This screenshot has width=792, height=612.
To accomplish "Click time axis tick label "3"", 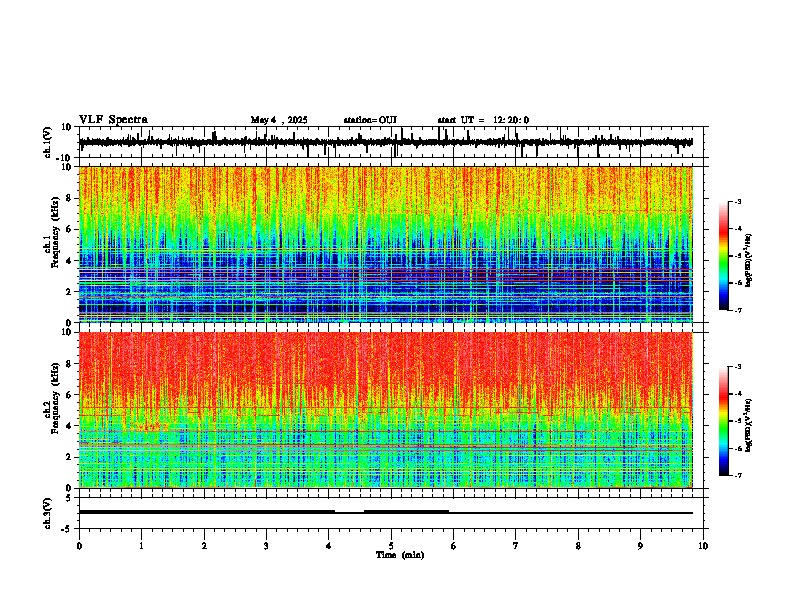I will (x=266, y=546).
